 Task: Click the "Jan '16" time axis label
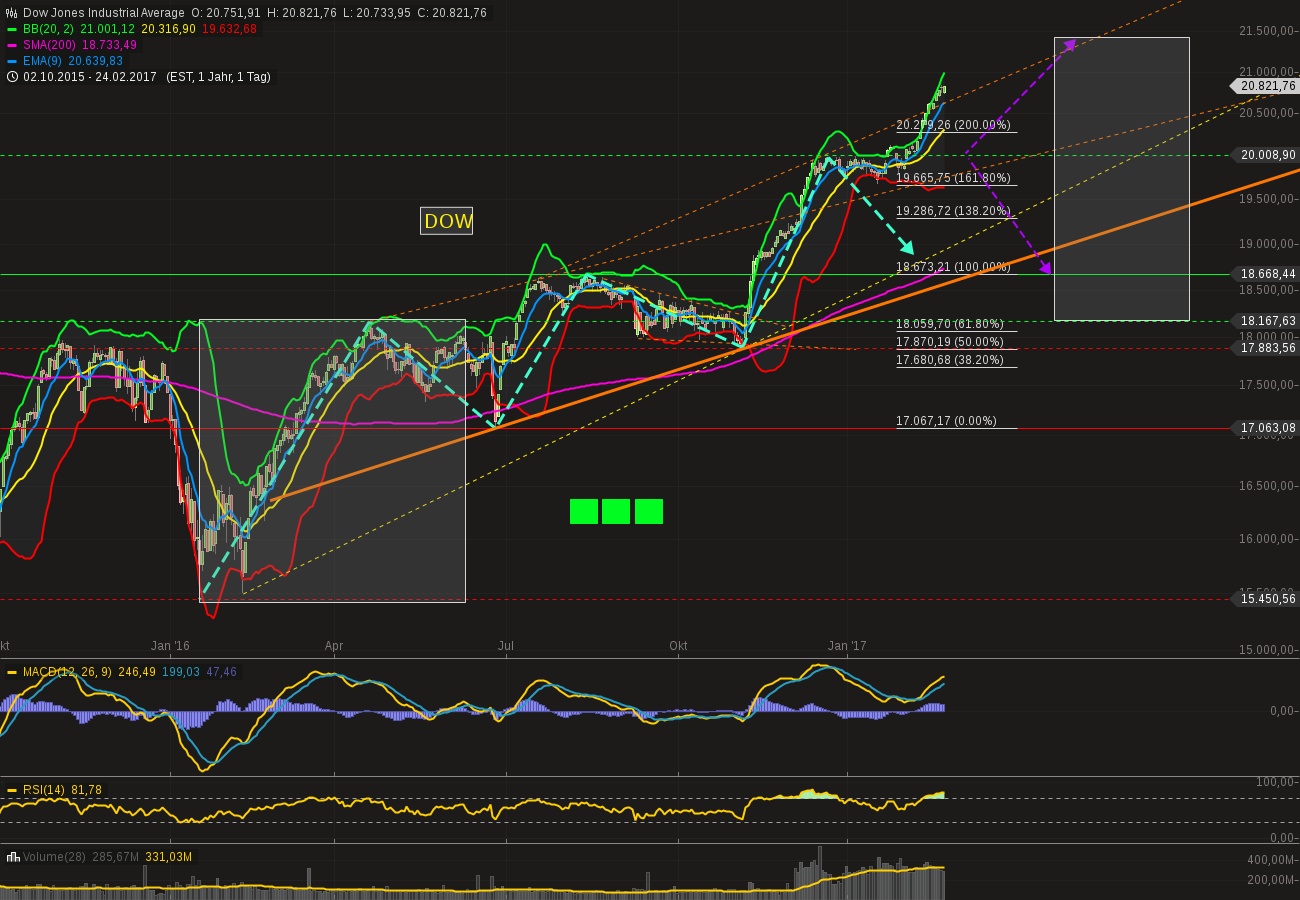(170, 646)
